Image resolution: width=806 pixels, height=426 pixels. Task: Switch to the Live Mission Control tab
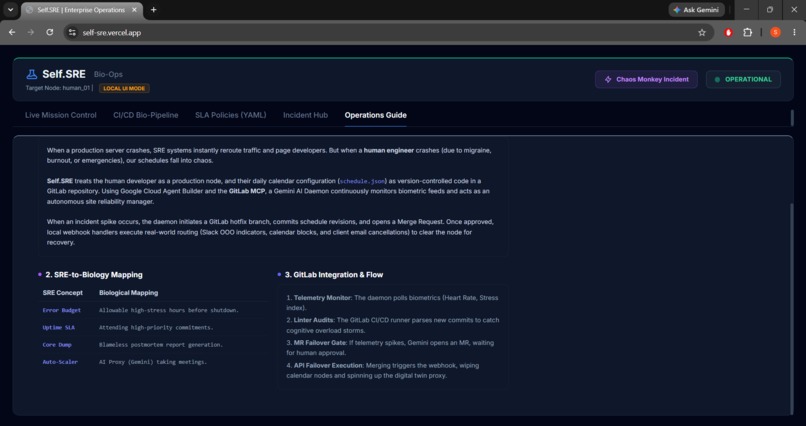(x=61, y=115)
